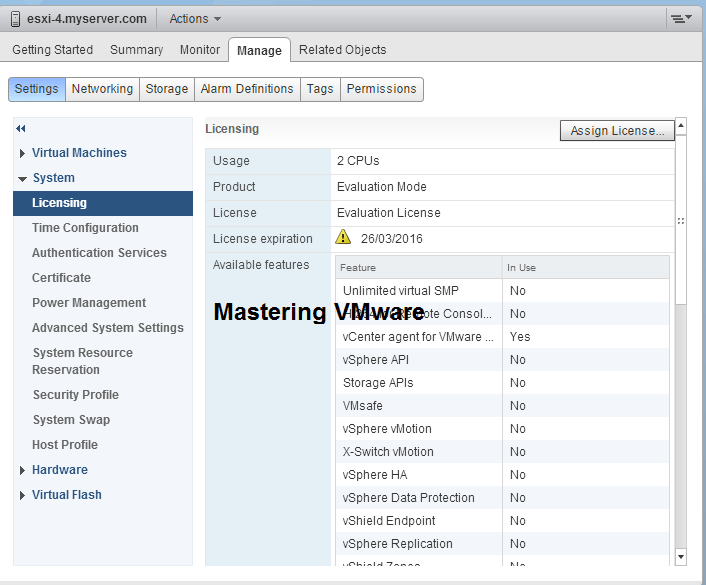Click the Hardware category label

coord(60,470)
